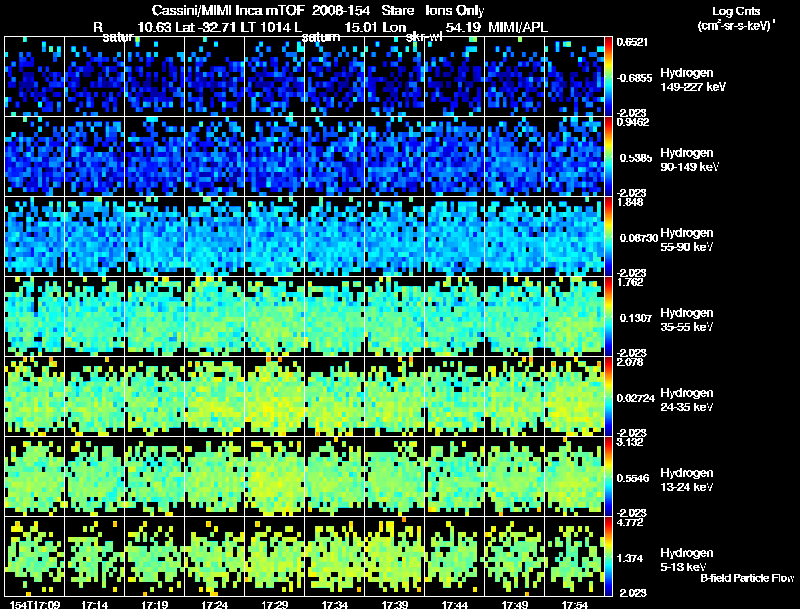Viewport: 800px width, 609px height.
Task: Click the 17:14 time axis label
Action: (94, 605)
